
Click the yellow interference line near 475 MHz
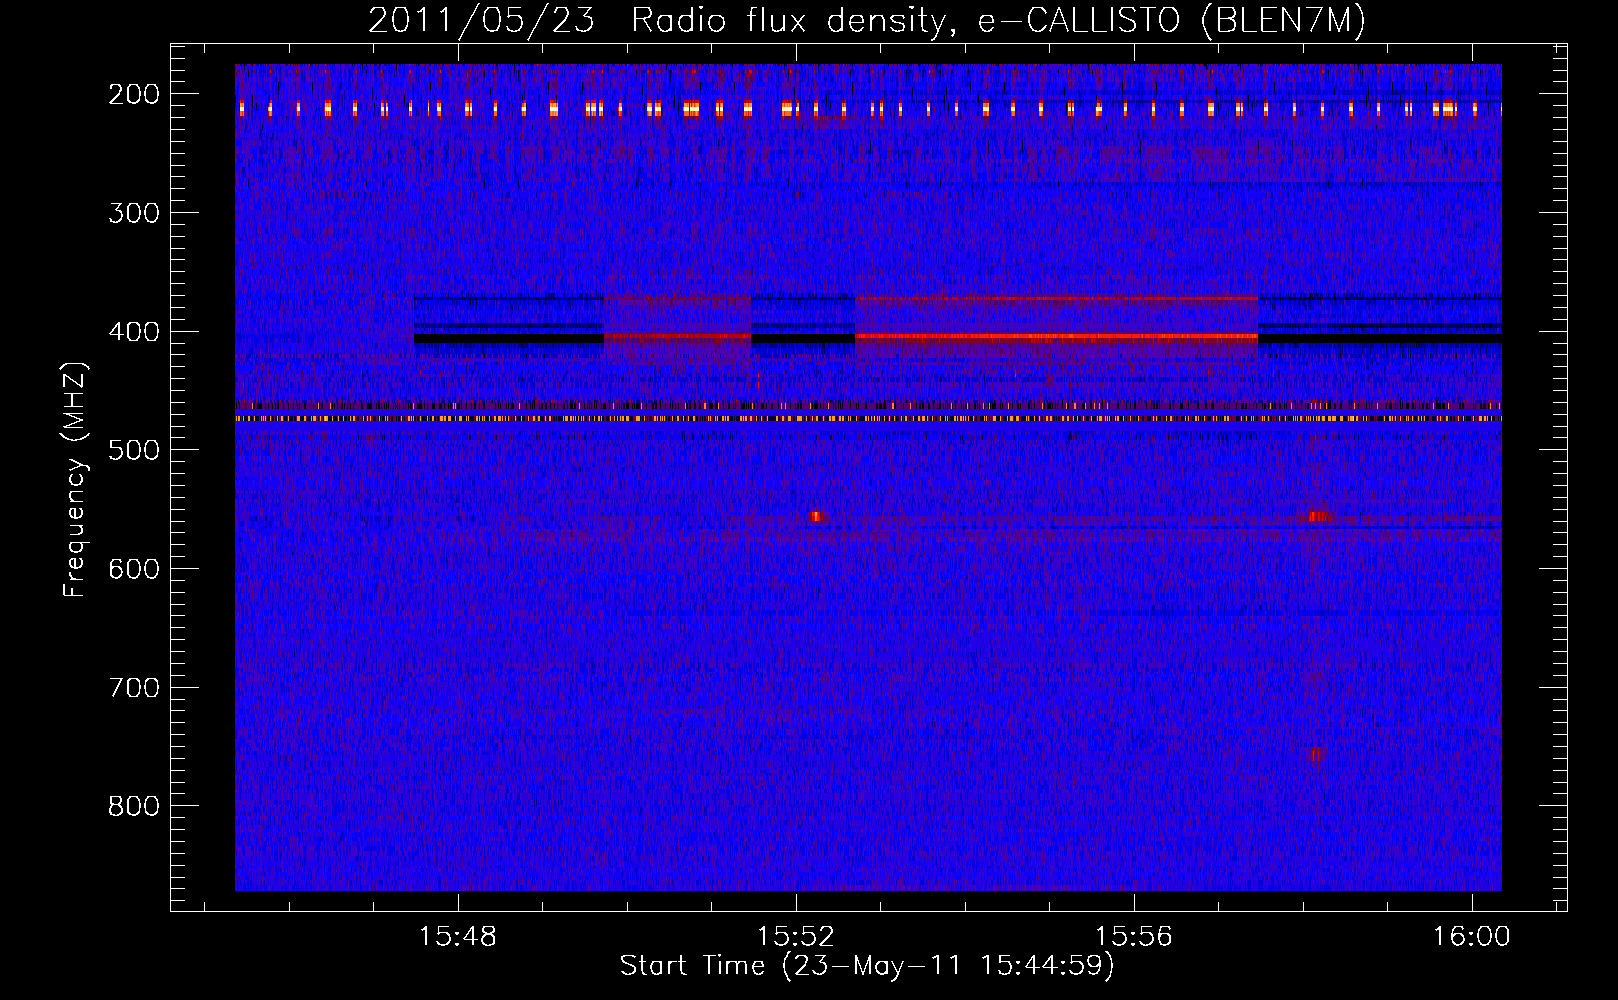[868, 419]
